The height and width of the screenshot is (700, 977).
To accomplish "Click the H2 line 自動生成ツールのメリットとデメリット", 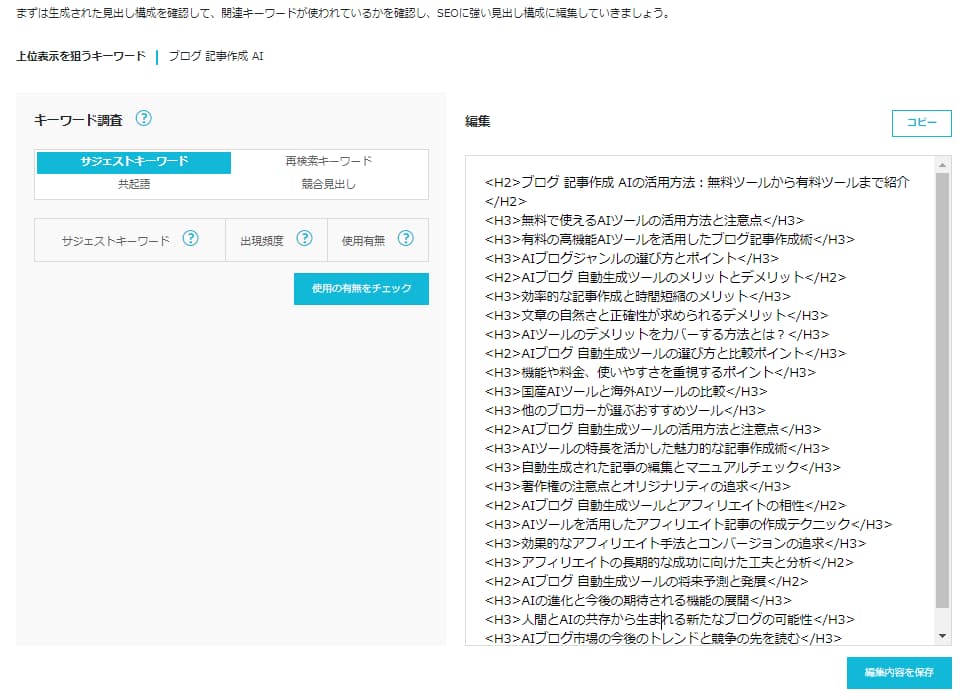I will 665,277.
